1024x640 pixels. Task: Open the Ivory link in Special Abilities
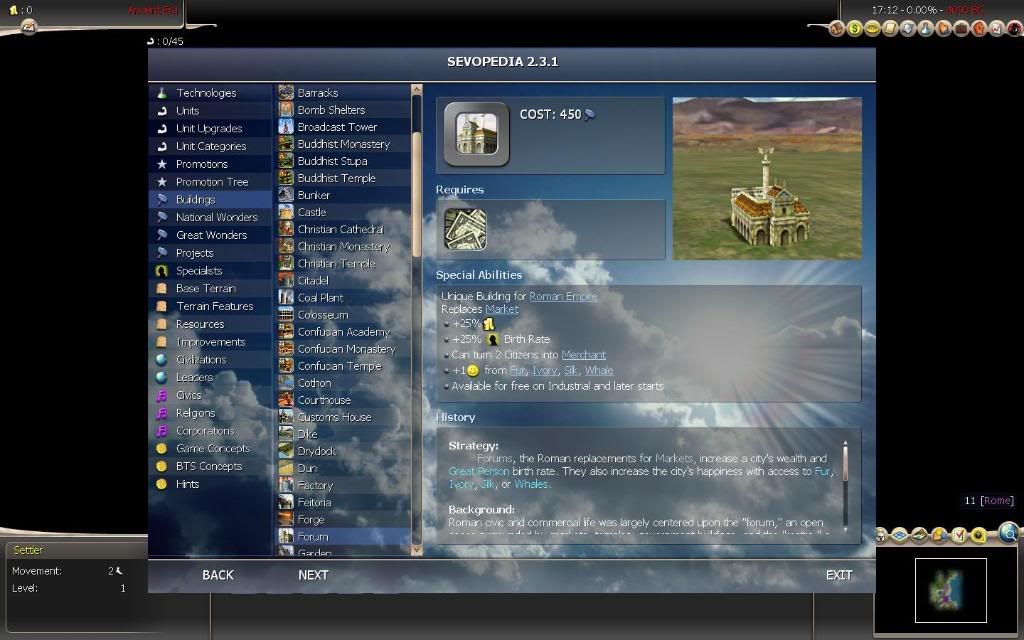click(x=545, y=370)
